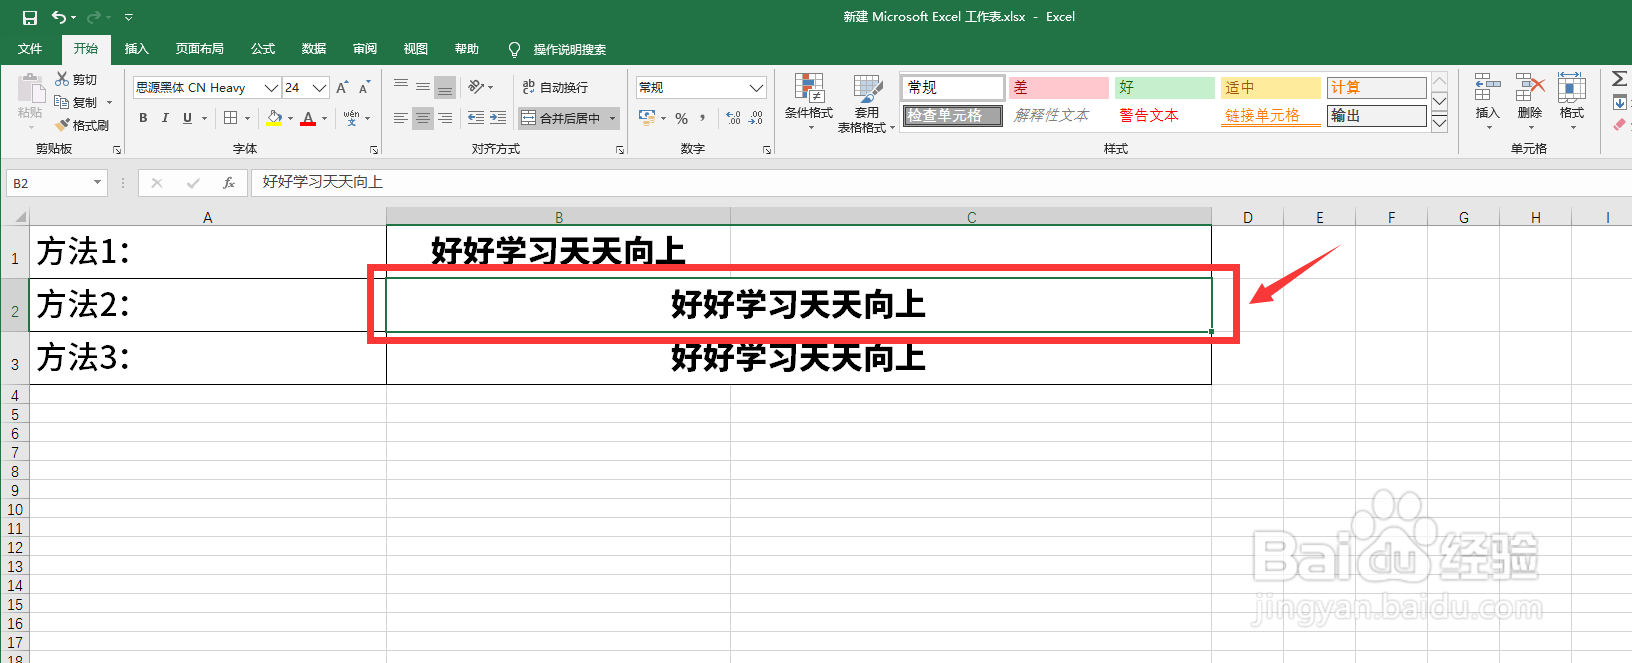Toggle align text right
The height and width of the screenshot is (663, 1632).
point(445,118)
